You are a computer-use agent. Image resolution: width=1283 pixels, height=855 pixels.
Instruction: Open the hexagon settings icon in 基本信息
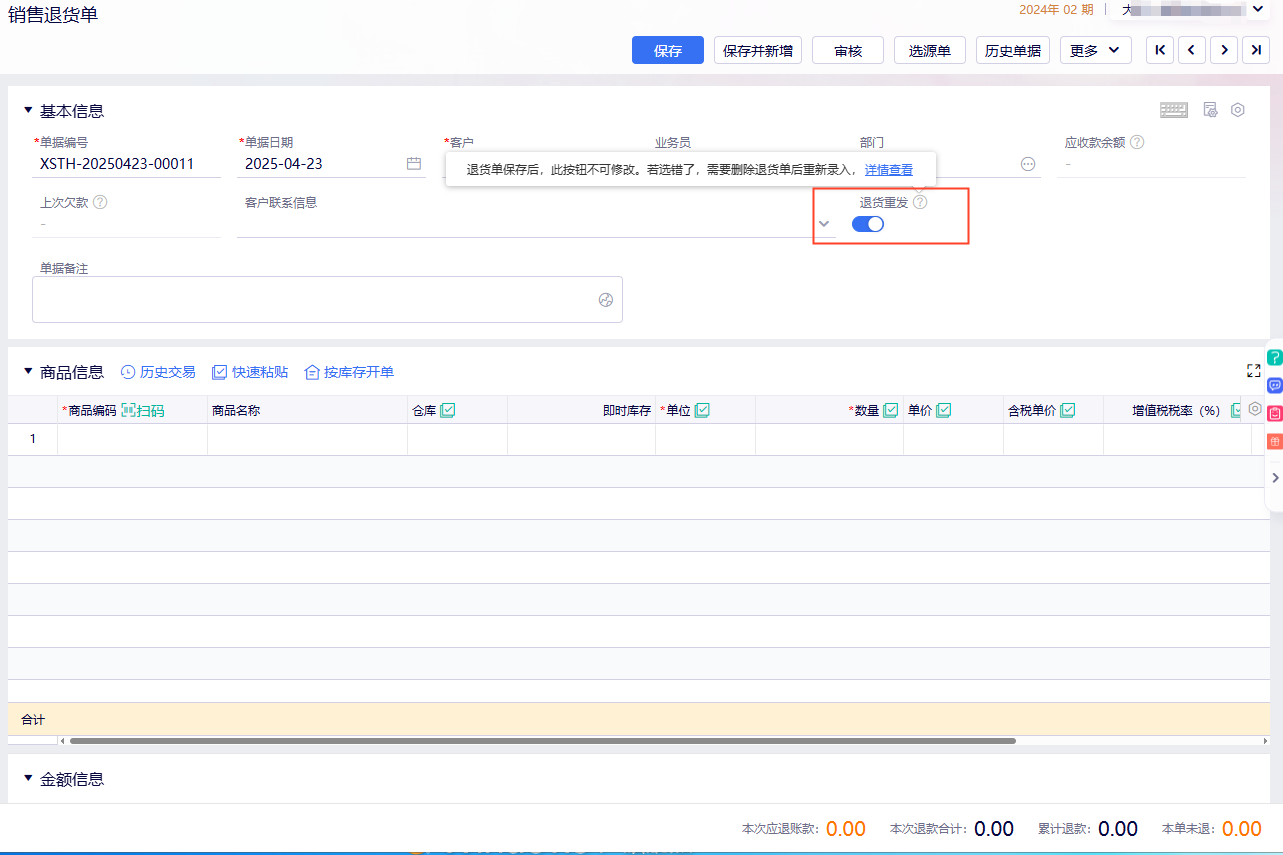pyautogui.click(x=1238, y=110)
